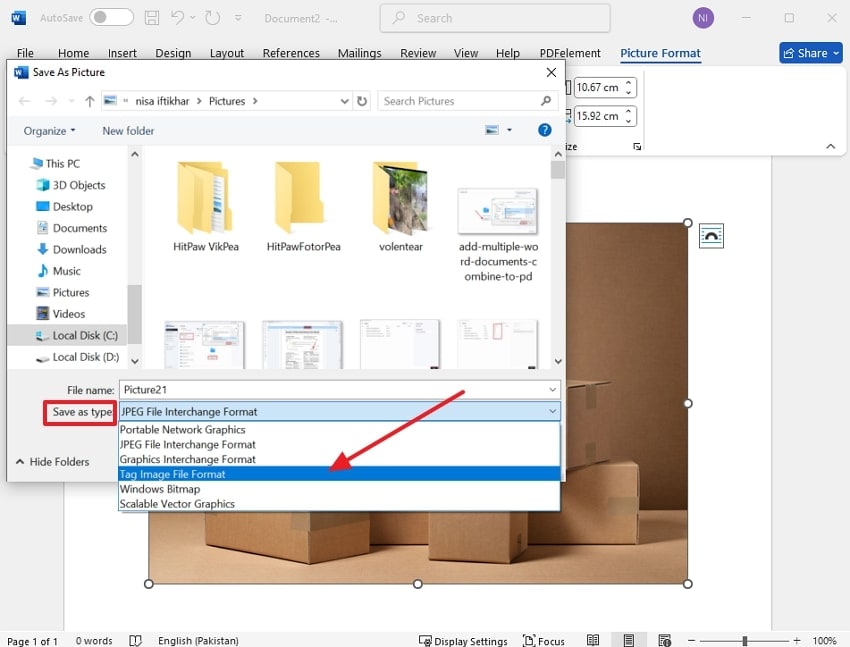This screenshot has width=850, height=647.
Task: Select Desktop in navigation pane
Action: click(64, 206)
